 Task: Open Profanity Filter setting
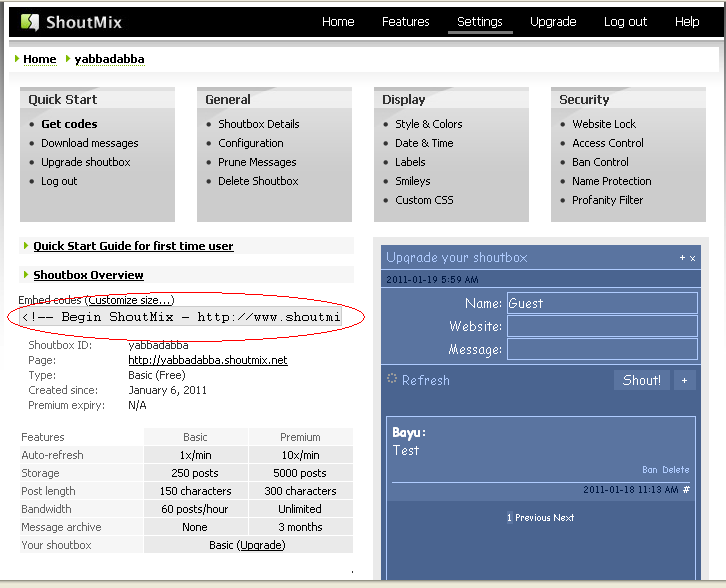point(607,200)
